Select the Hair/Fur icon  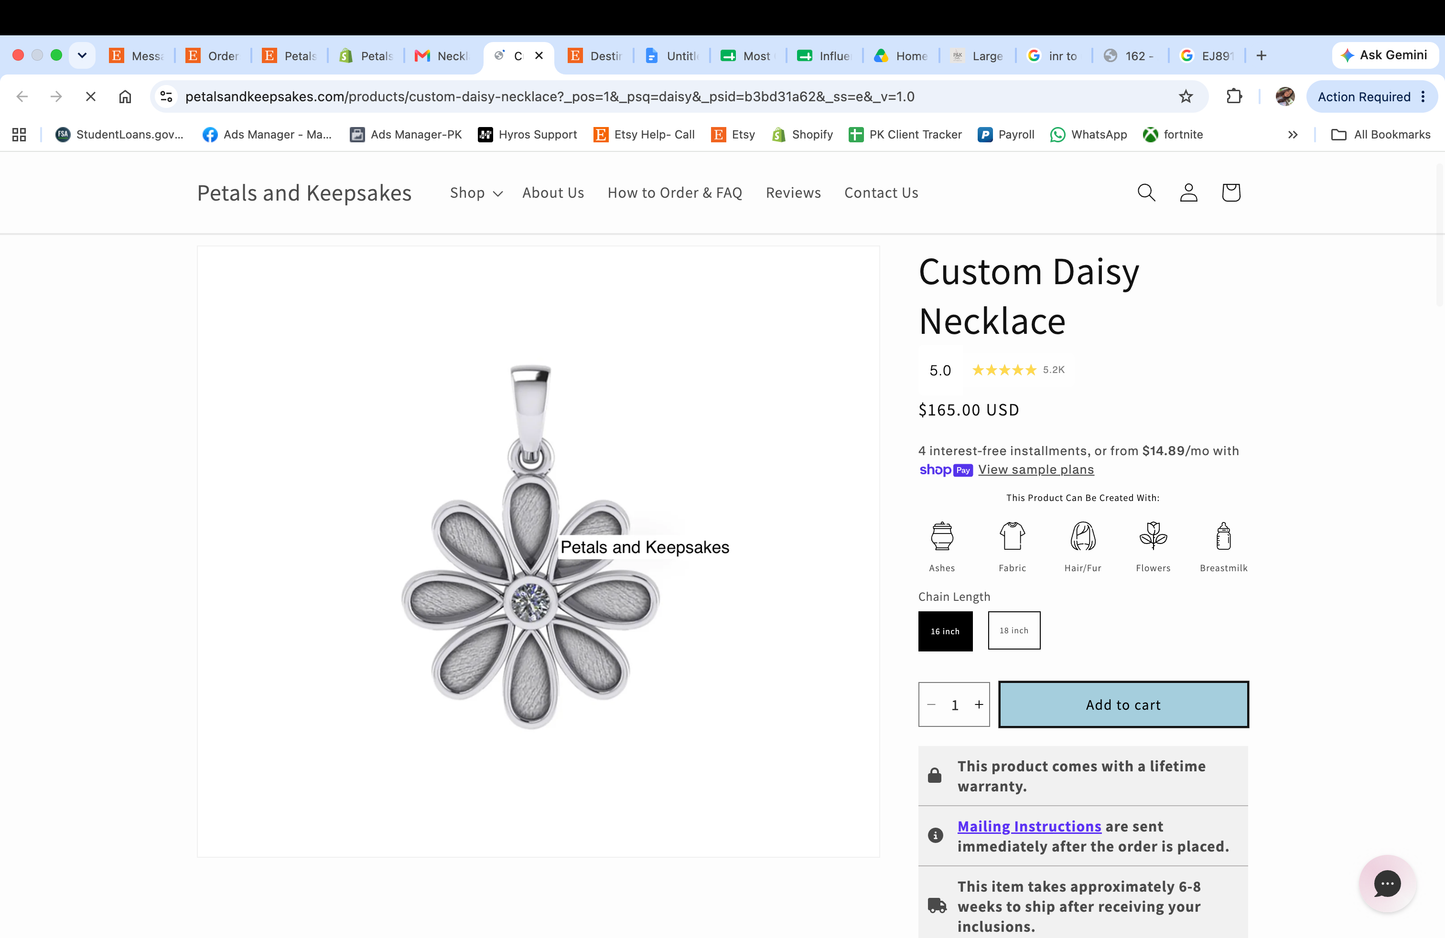click(1083, 537)
